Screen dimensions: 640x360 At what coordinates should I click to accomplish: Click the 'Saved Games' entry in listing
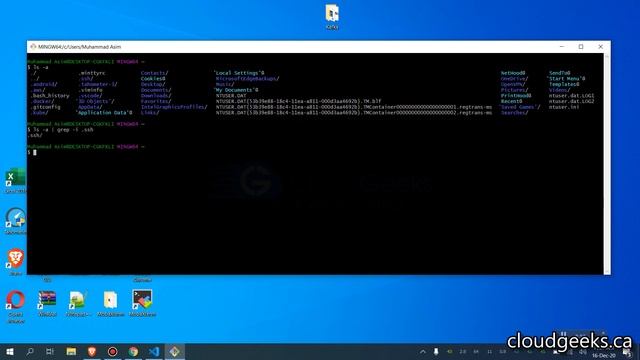[520, 107]
